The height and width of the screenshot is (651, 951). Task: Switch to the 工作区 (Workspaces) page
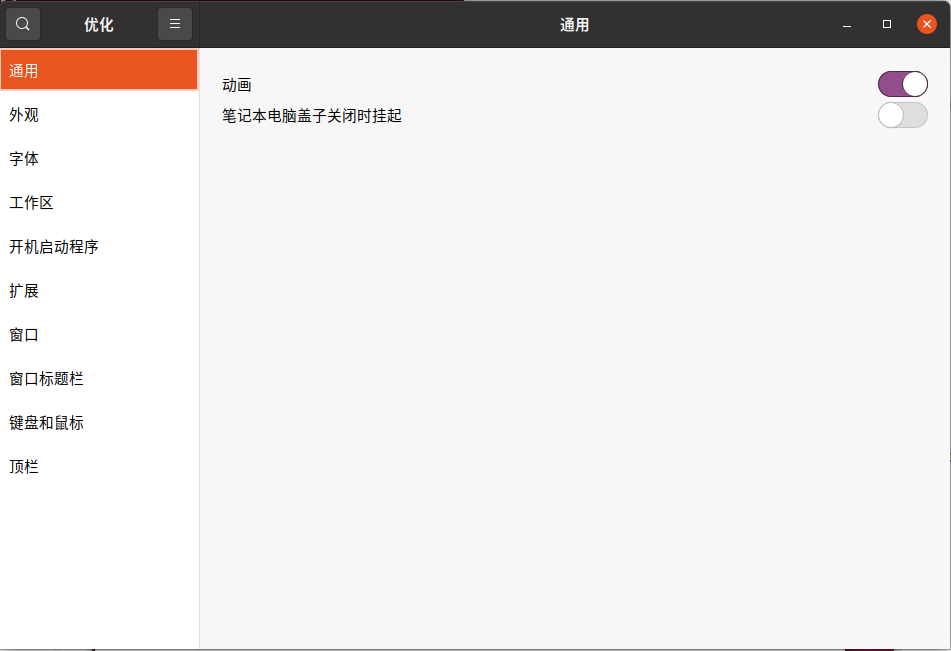30,202
